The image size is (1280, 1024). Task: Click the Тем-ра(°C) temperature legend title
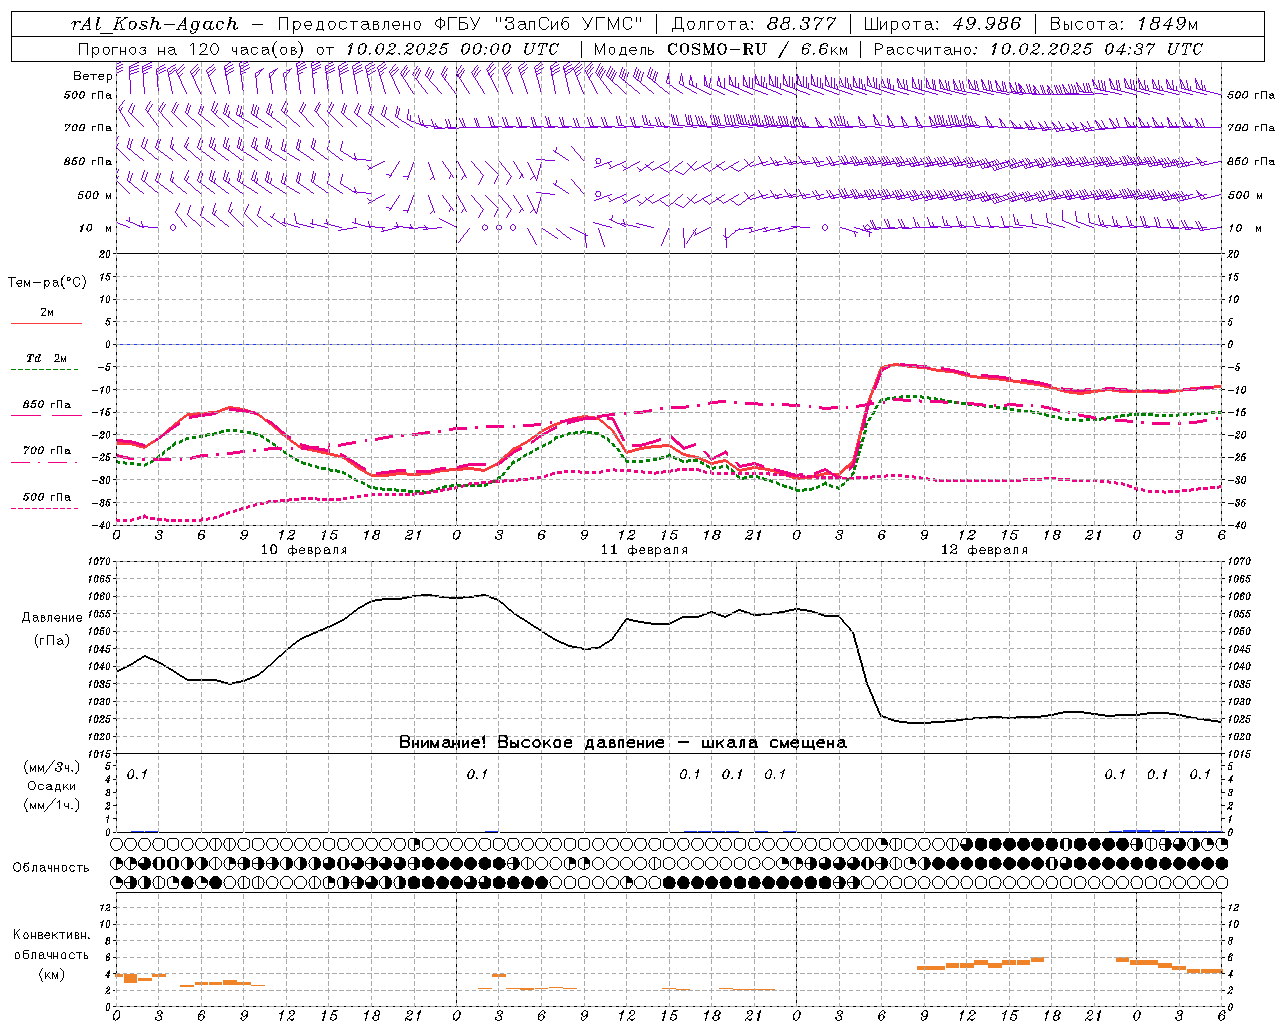pyautogui.click(x=47, y=283)
